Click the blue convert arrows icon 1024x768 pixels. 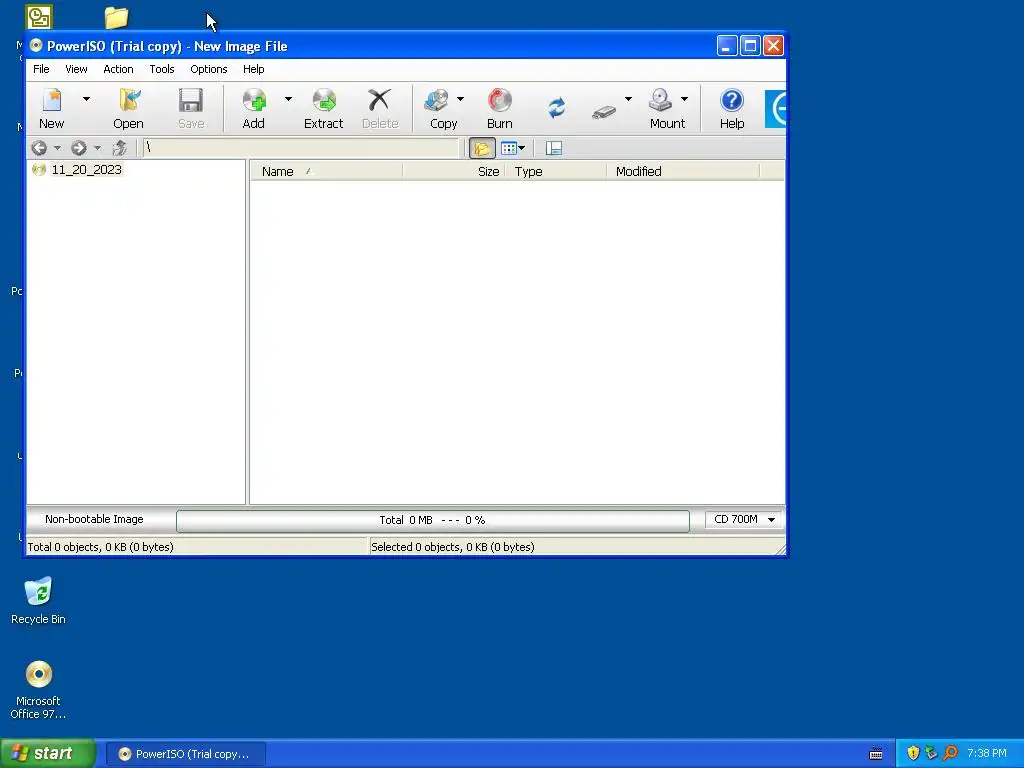coord(556,108)
